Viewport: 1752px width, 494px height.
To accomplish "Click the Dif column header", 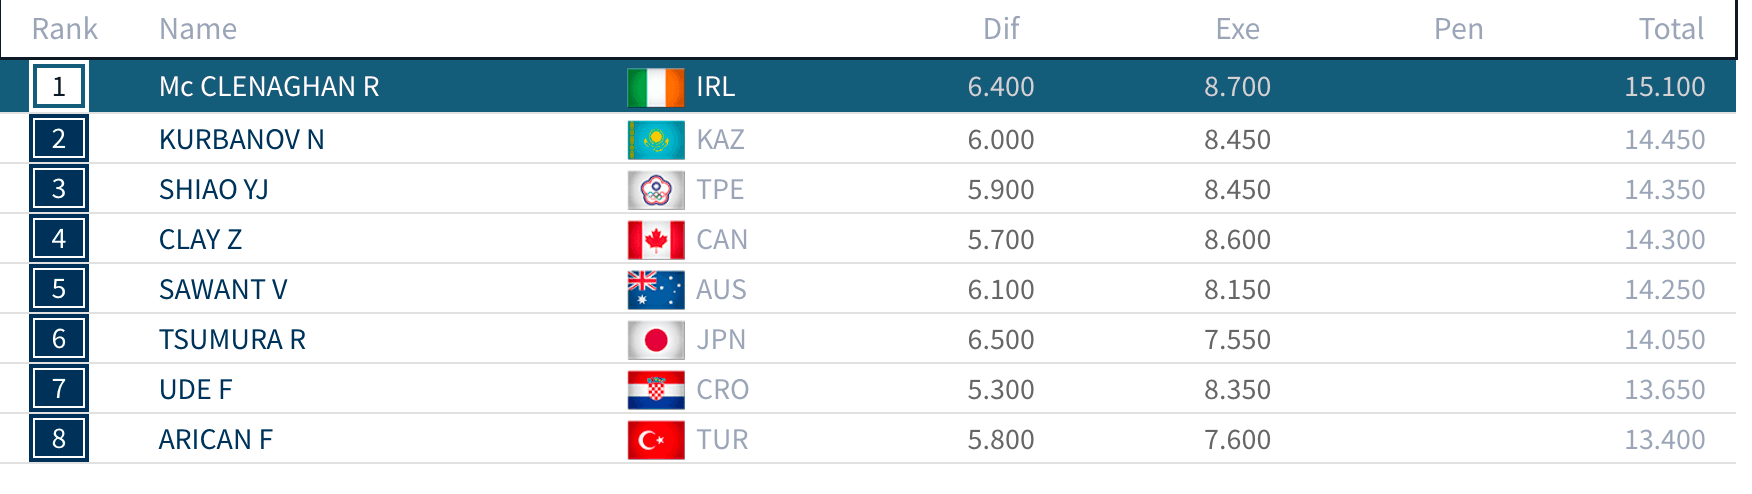I will tap(1001, 29).
